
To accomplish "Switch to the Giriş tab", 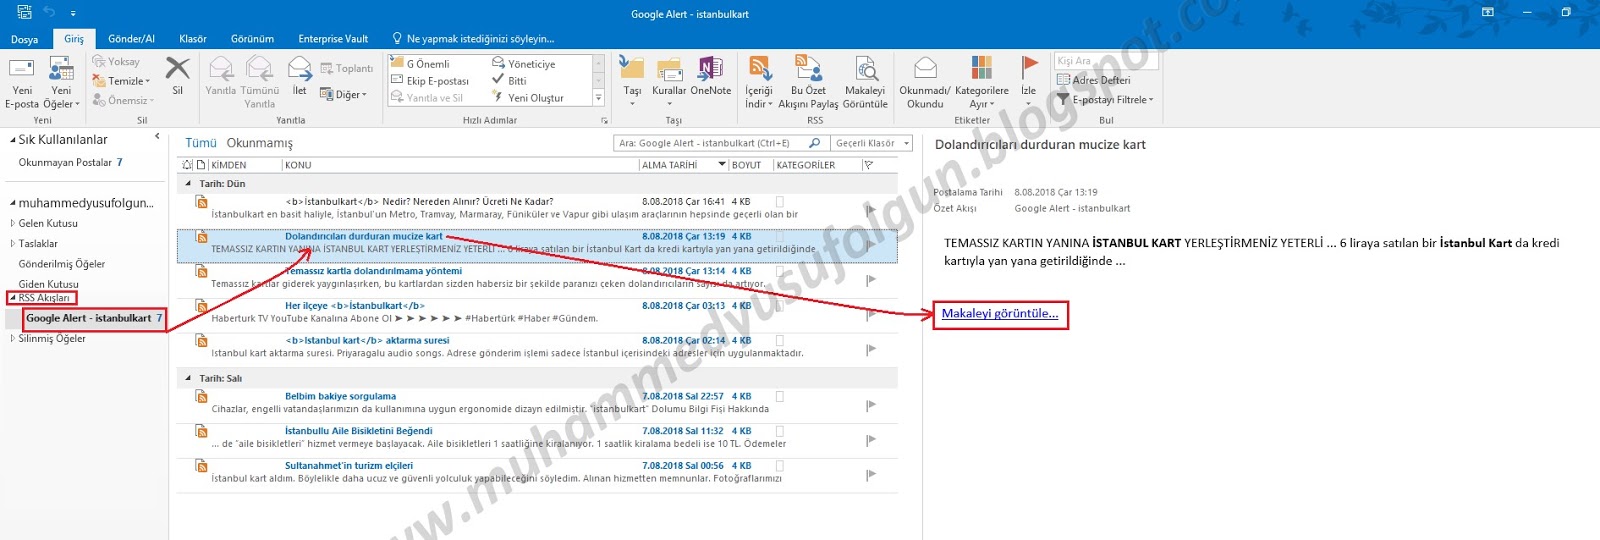I will point(75,39).
